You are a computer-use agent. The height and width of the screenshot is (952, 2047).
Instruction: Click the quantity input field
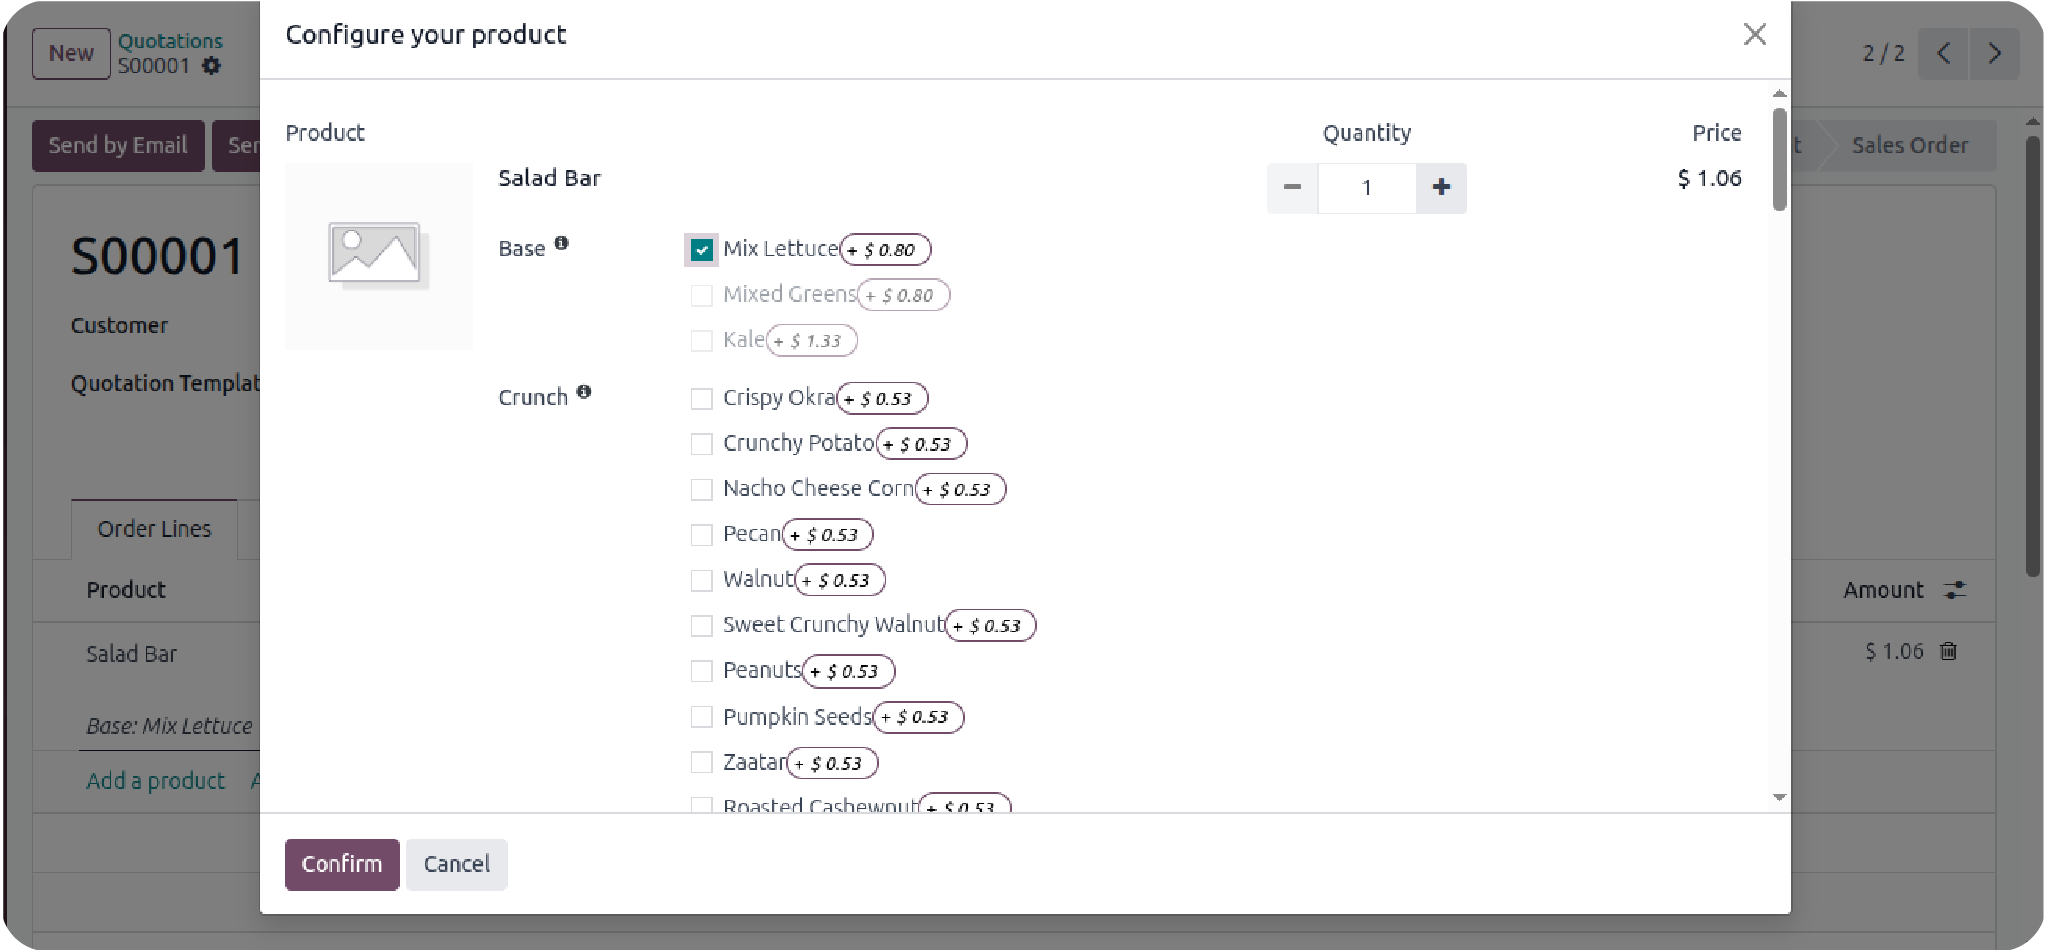pos(1366,188)
